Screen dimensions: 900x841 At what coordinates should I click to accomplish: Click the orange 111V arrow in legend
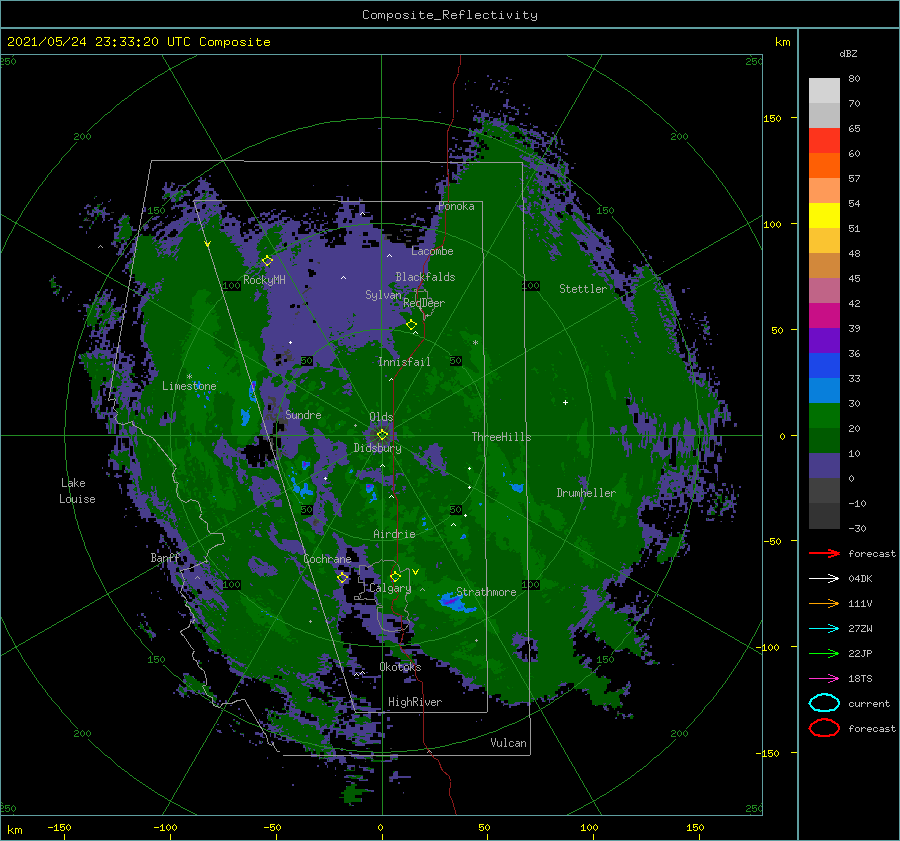click(x=824, y=603)
